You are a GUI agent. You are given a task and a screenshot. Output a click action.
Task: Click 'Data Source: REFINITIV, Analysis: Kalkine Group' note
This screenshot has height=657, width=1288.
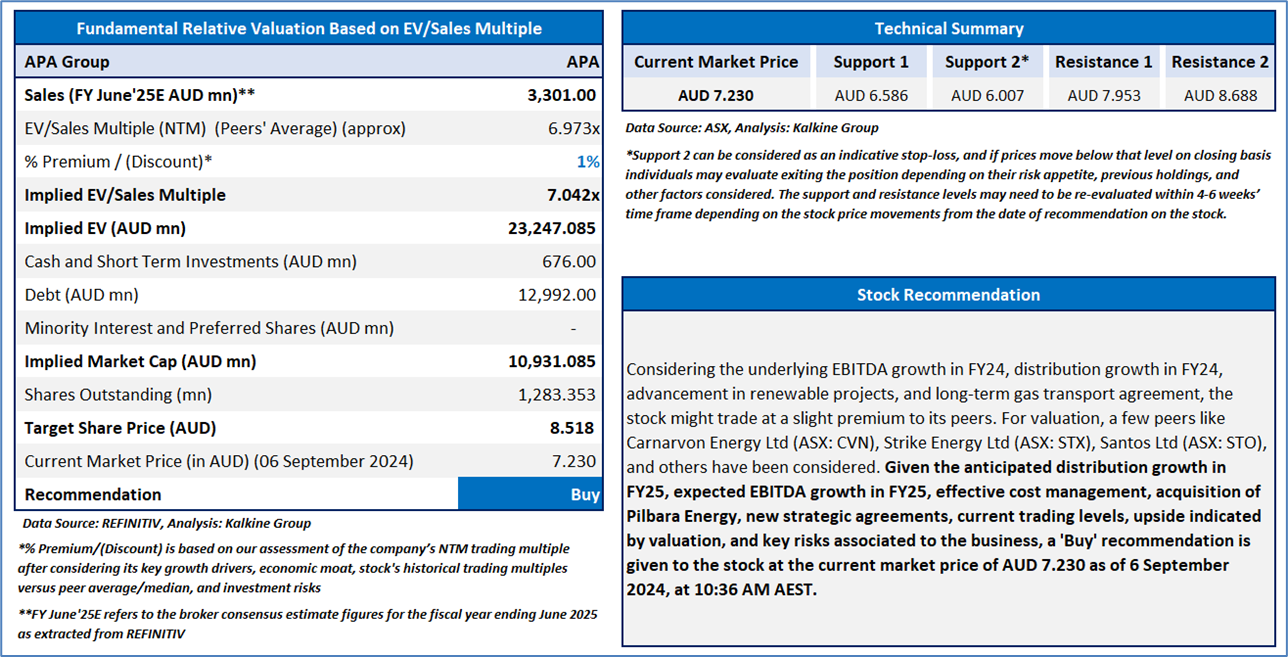point(167,523)
